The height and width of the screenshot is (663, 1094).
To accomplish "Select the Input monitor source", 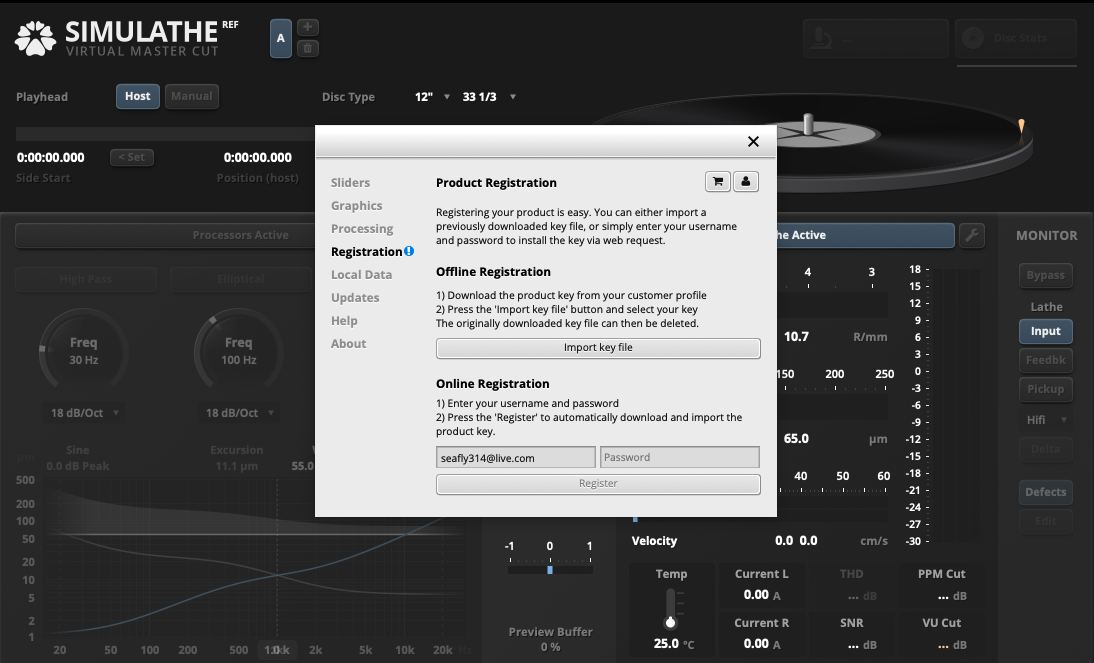I will click(1045, 332).
